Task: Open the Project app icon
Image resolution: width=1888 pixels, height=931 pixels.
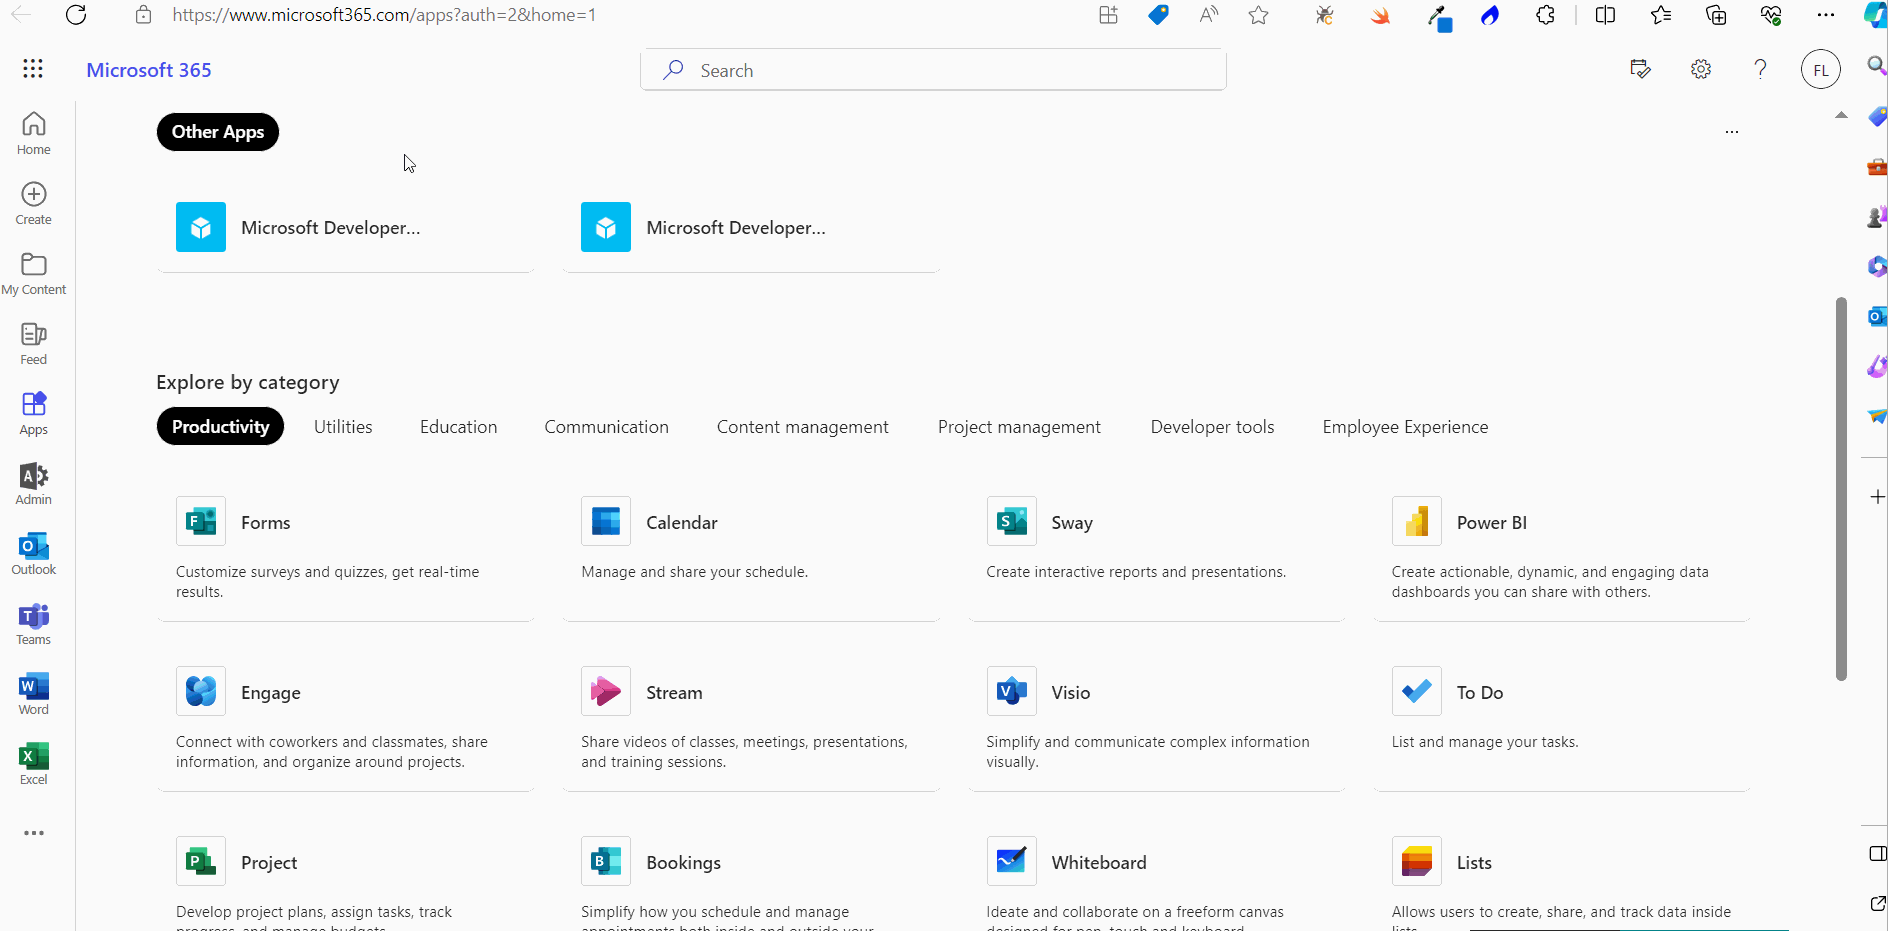Action: (x=201, y=861)
